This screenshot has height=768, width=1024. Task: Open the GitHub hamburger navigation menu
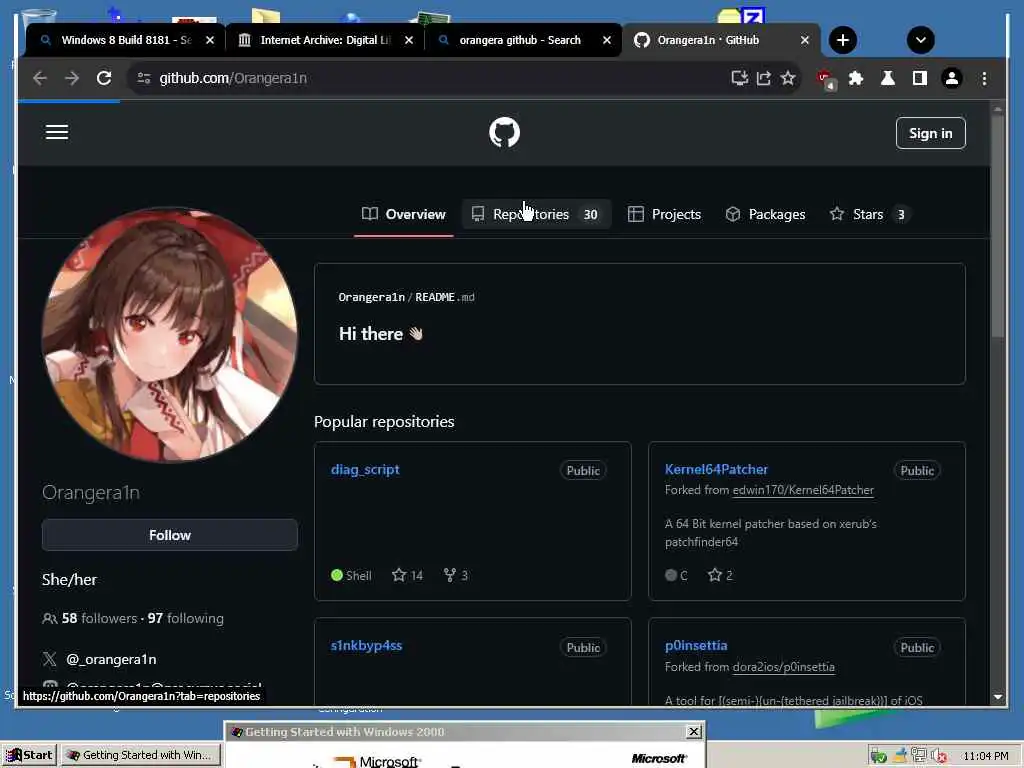(x=57, y=133)
